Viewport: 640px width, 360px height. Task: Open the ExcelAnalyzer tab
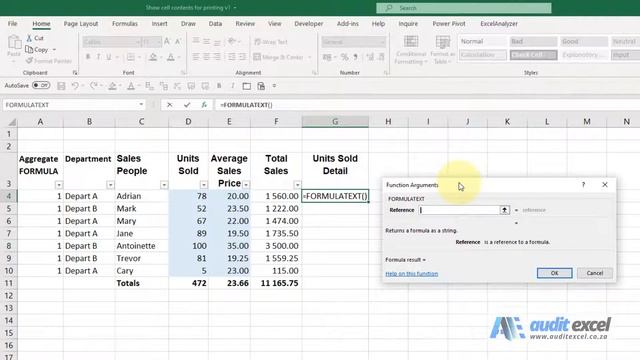(499, 24)
